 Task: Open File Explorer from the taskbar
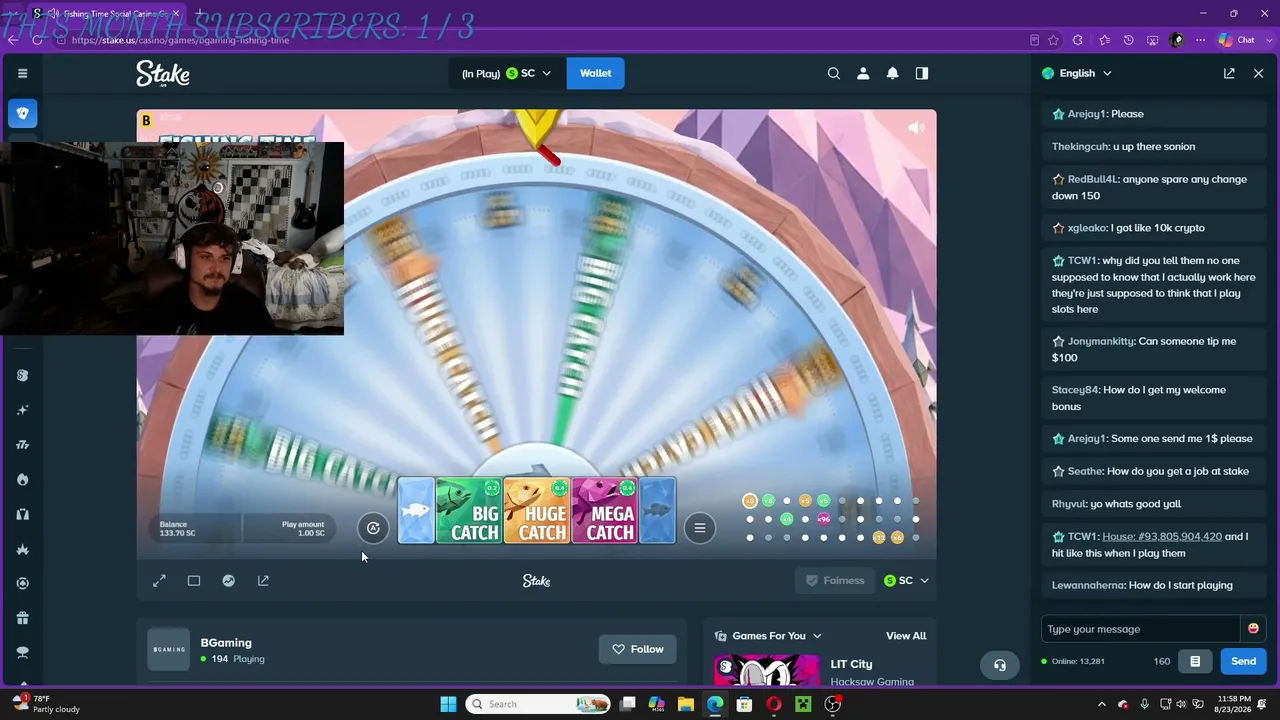(x=686, y=704)
